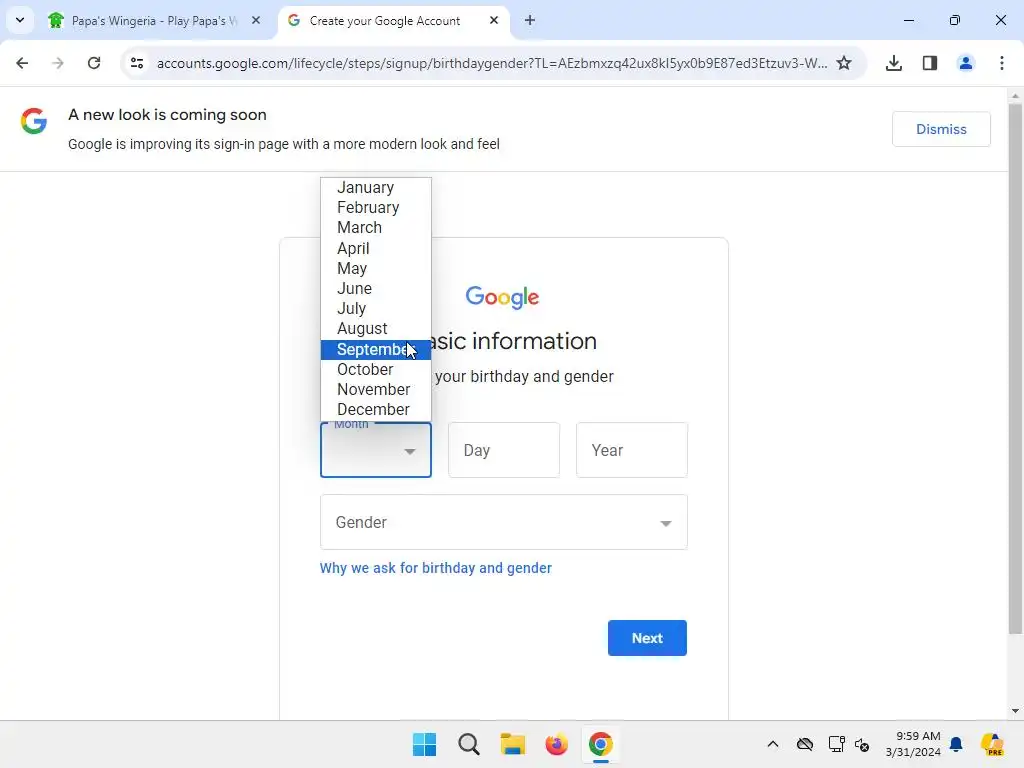Collapse the Month dropdown arrow
Viewport: 1024px width, 768px height.
coord(409,451)
